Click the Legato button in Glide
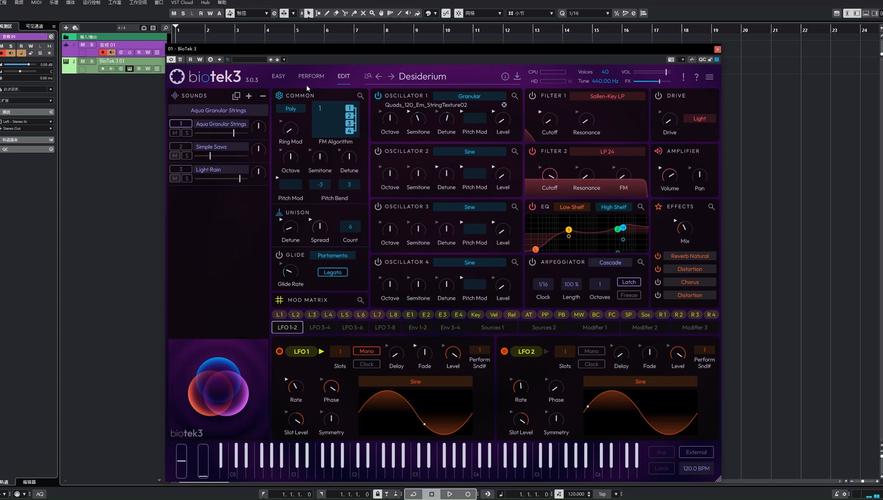Image resolution: width=883 pixels, height=500 pixels. click(332, 273)
